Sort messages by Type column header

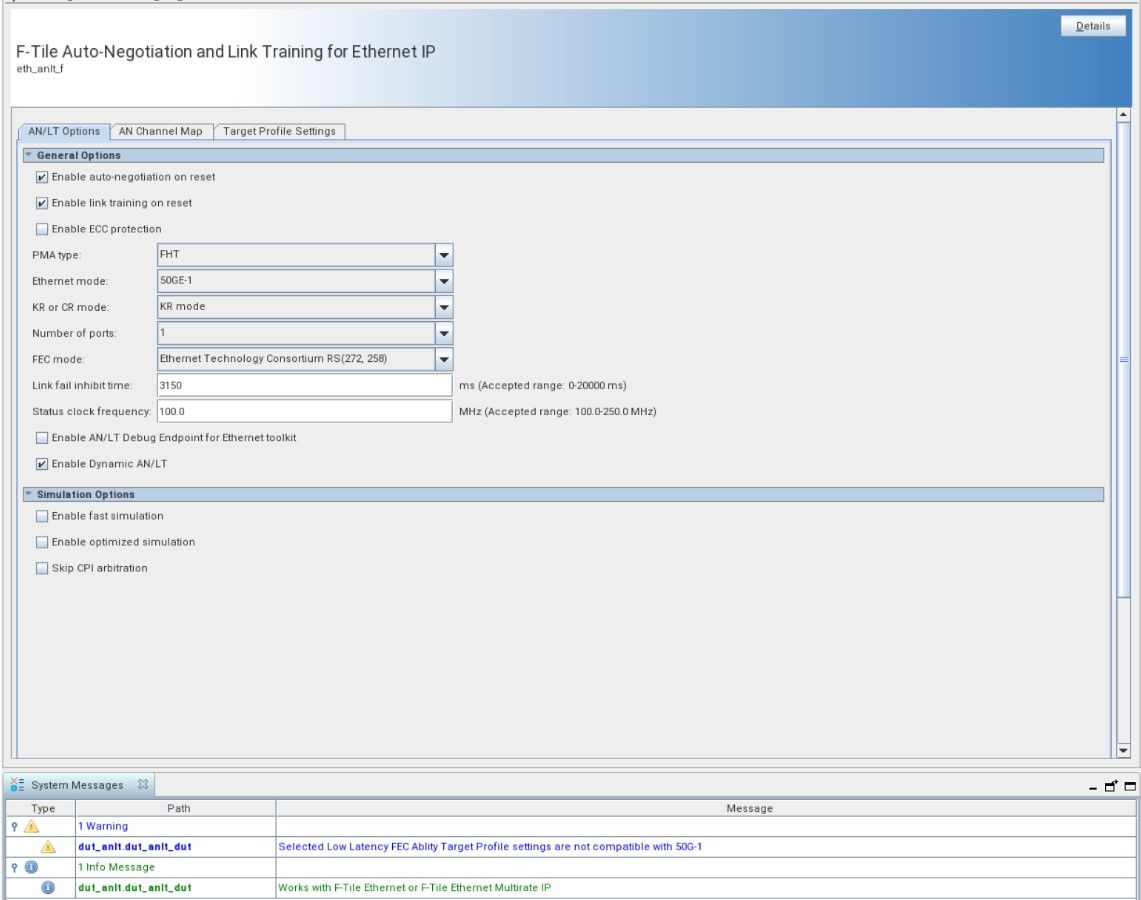pyautogui.click(x=42, y=808)
